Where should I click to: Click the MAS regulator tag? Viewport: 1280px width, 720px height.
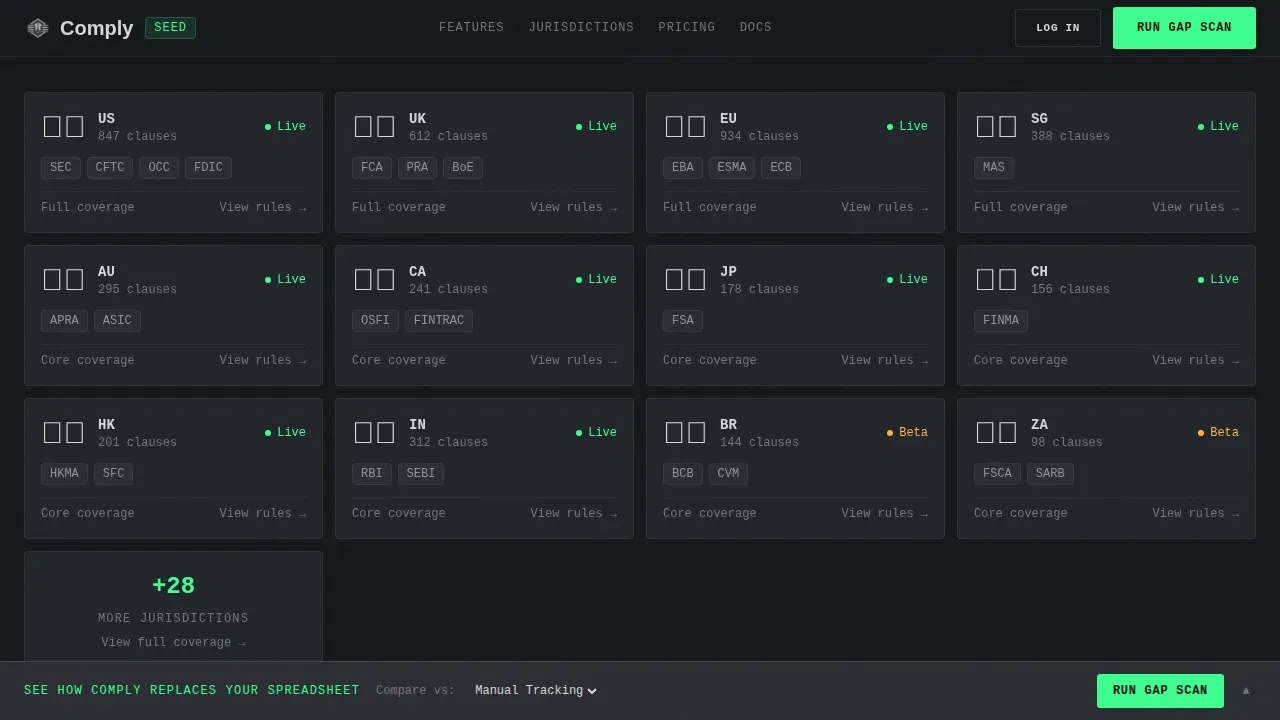click(994, 168)
